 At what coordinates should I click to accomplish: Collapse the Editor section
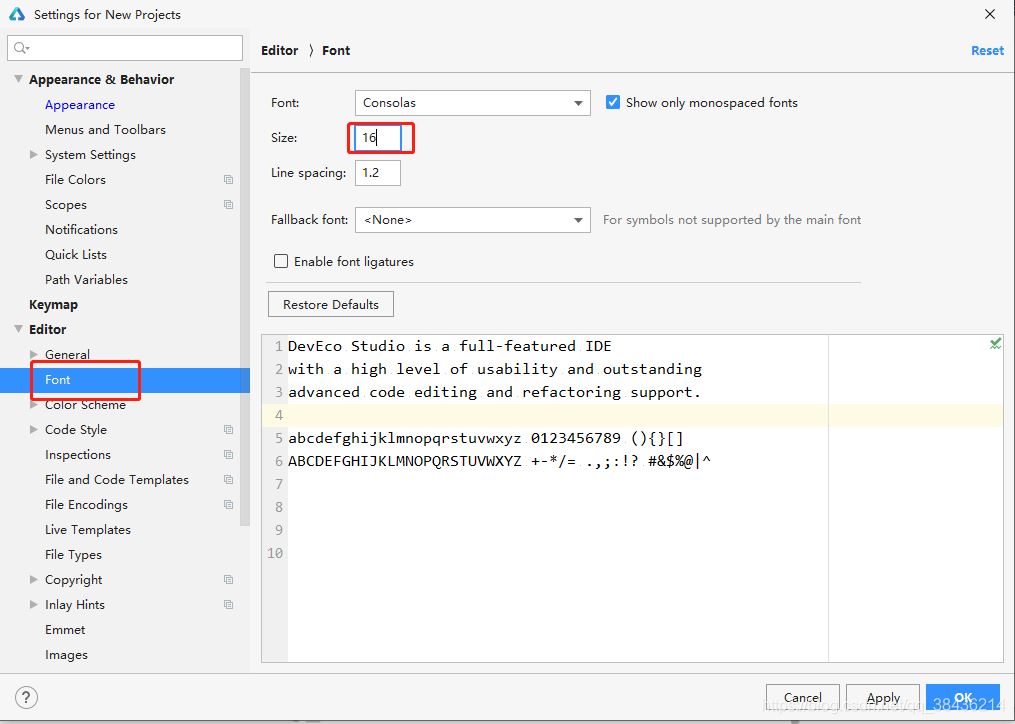[x=18, y=329]
